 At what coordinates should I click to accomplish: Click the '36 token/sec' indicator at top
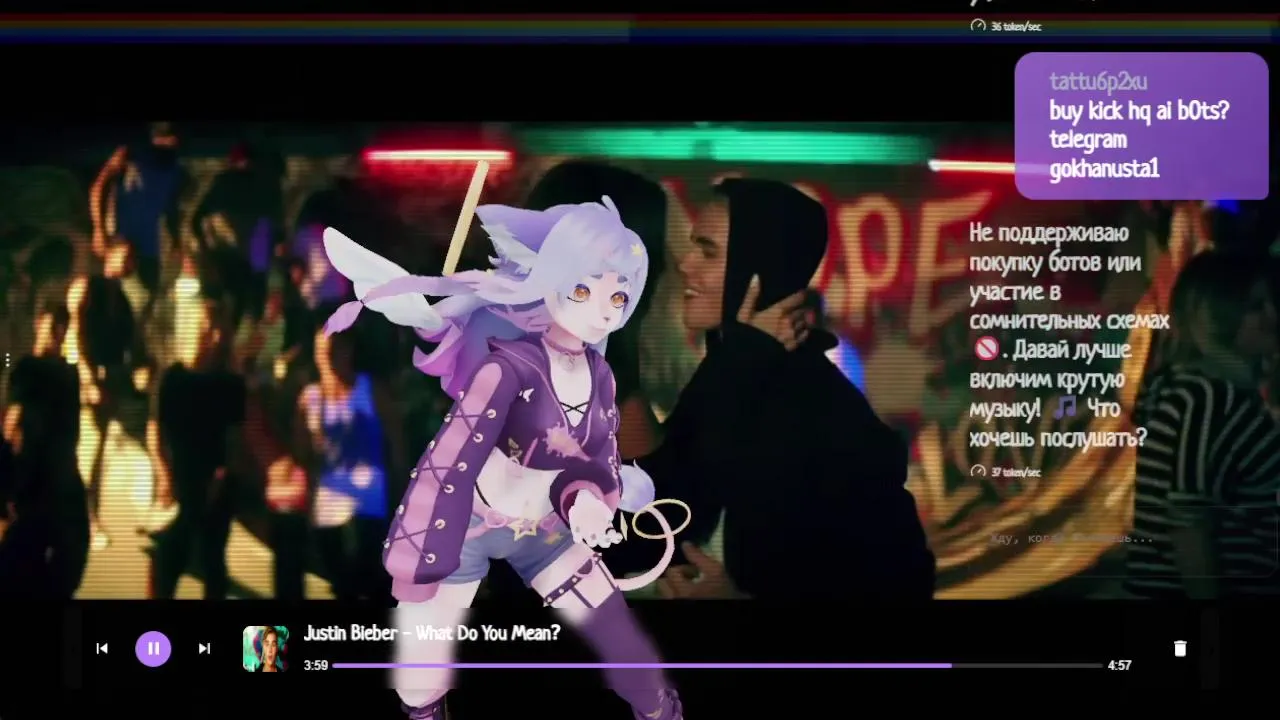coord(1006,26)
